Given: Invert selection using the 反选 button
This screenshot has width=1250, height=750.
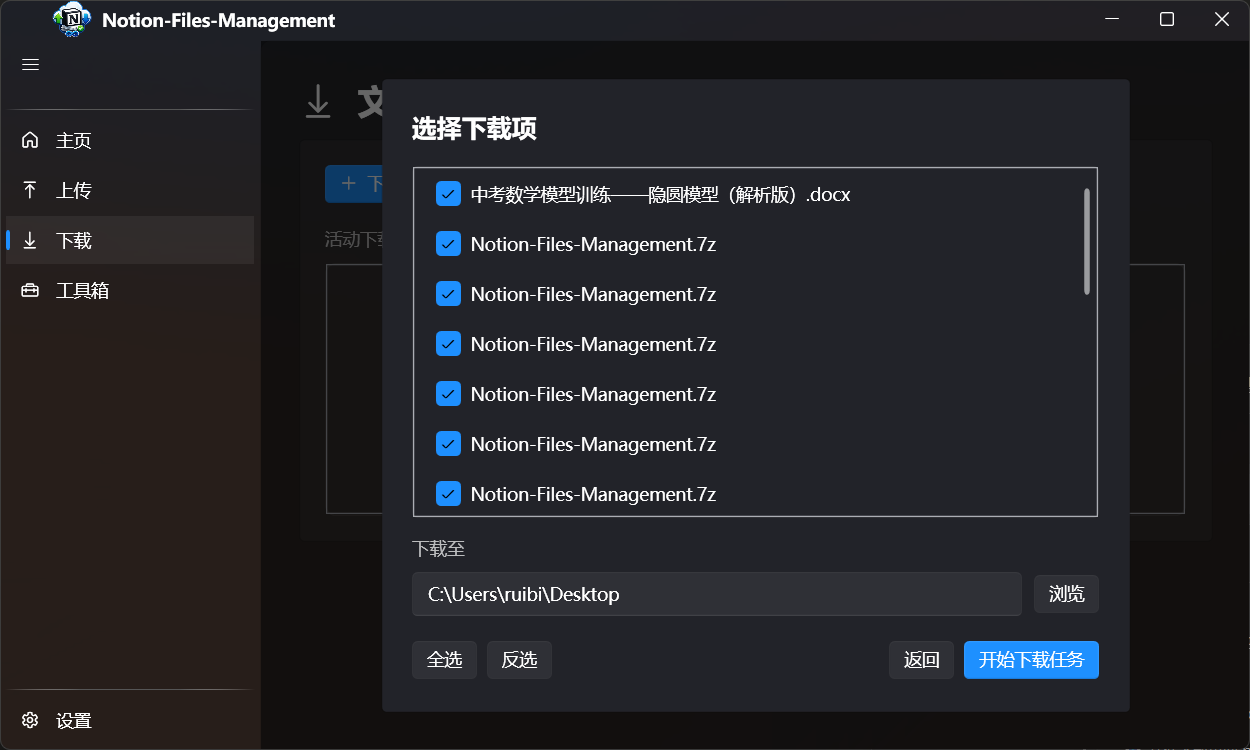Looking at the screenshot, I should pos(519,660).
